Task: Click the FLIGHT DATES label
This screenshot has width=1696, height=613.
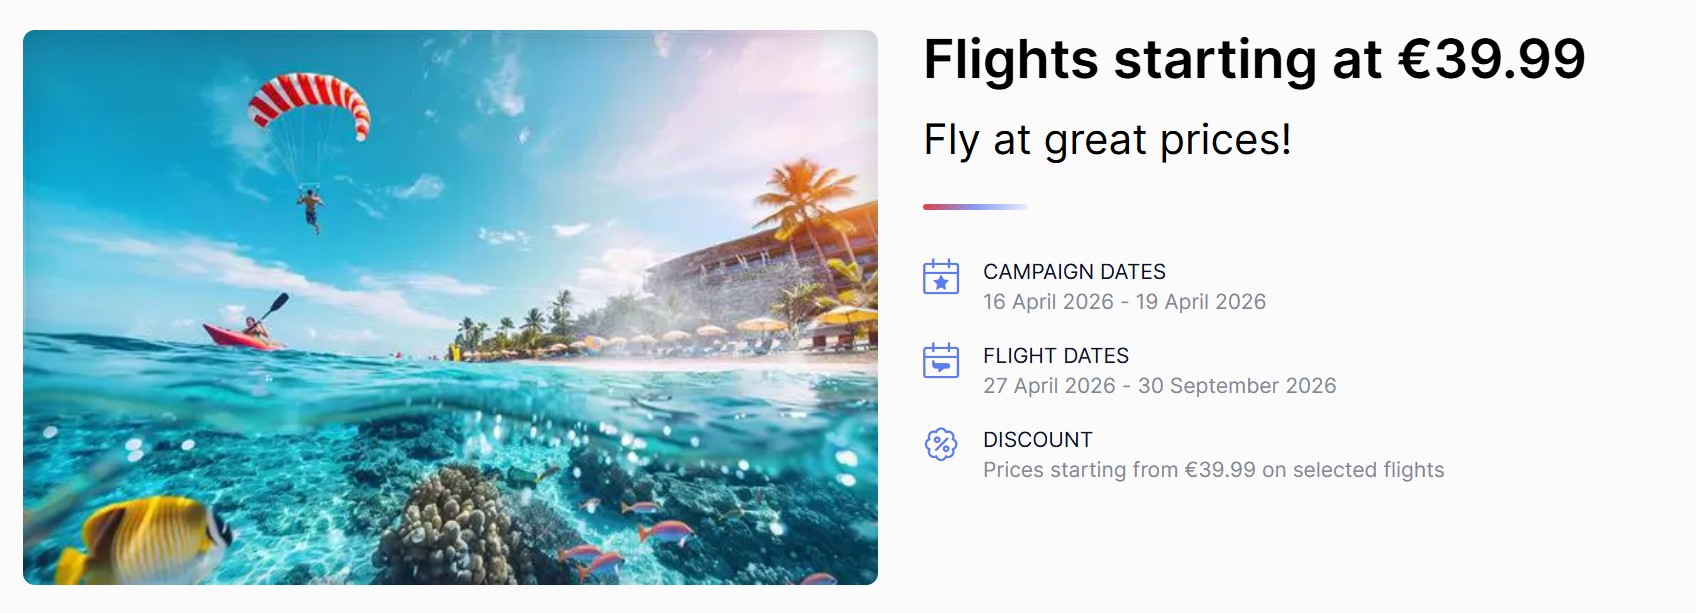Action: [1055, 356]
